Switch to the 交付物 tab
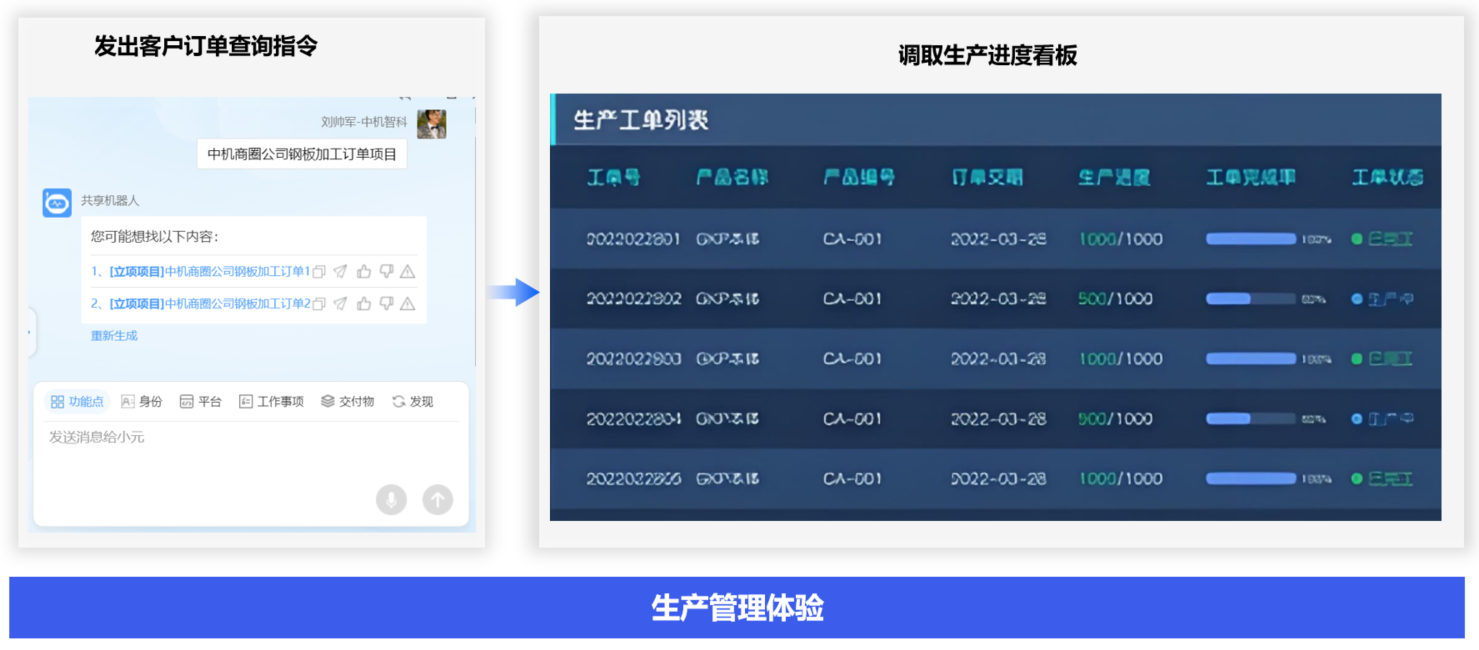Viewport: 1479px width, 650px height. pos(347,402)
